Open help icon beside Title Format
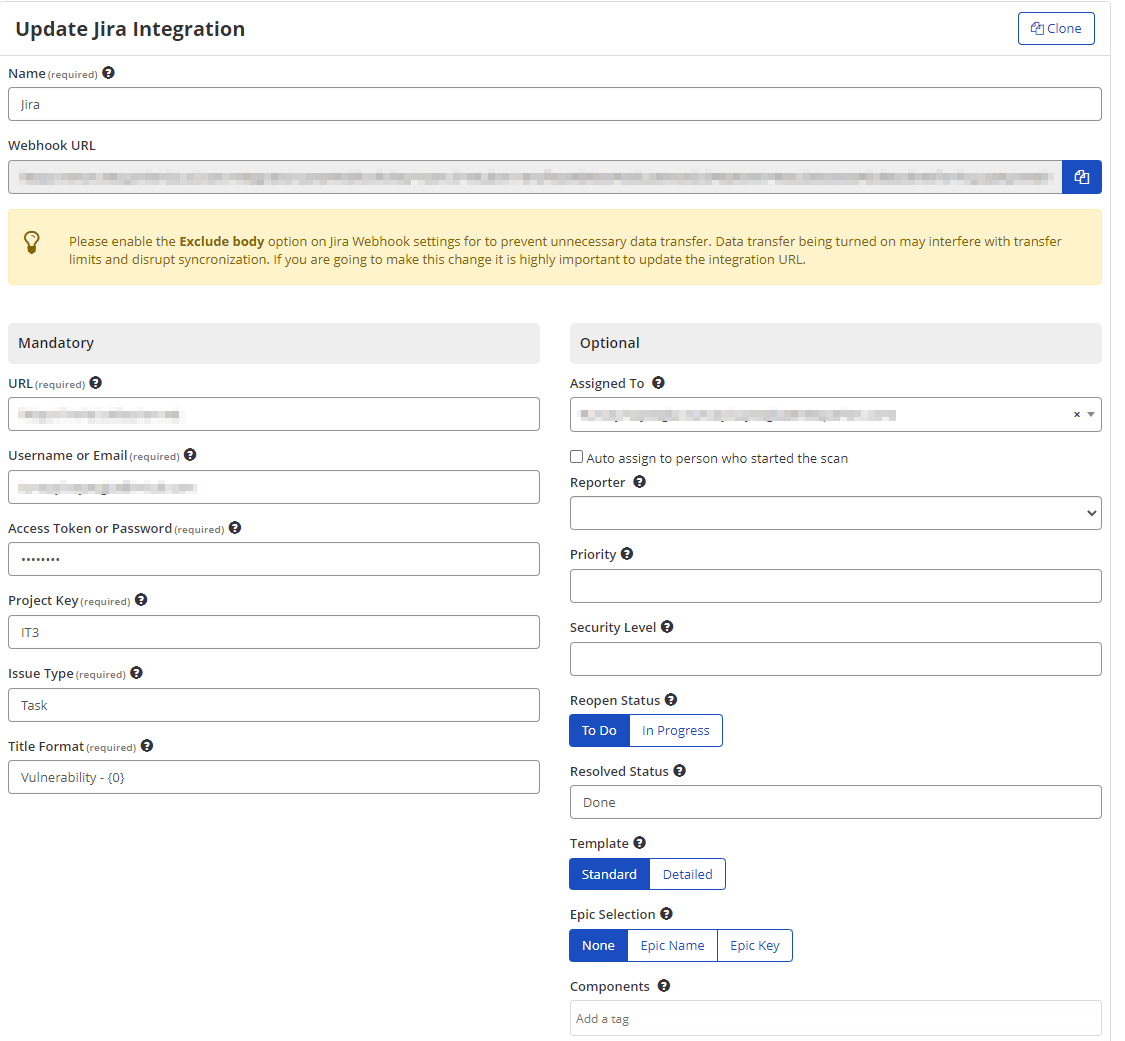The height and width of the screenshot is (1041, 1125). coord(147,746)
